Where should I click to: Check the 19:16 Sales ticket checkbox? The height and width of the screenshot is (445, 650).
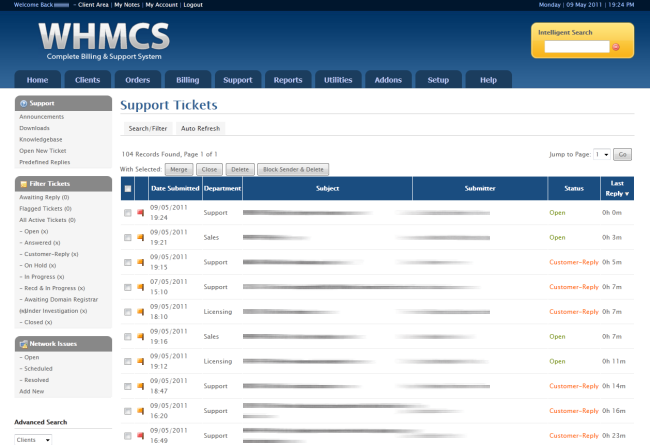point(128,337)
